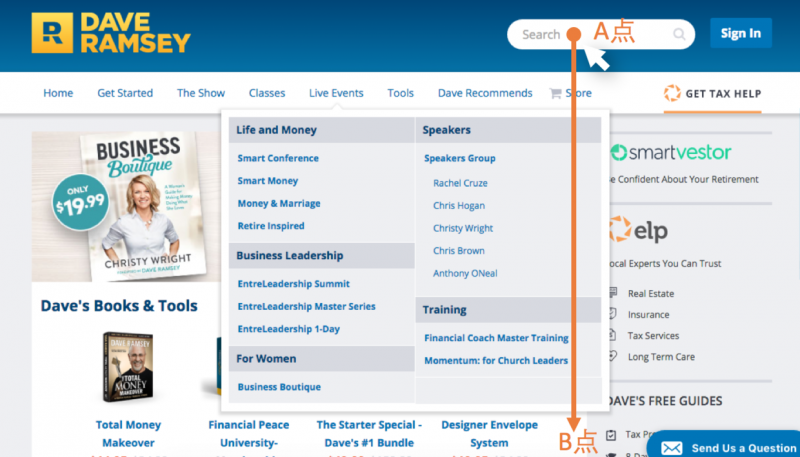Click the SmartVestor logo
Image resolution: width=800 pixels, height=457 pixels.
click(671, 152)
